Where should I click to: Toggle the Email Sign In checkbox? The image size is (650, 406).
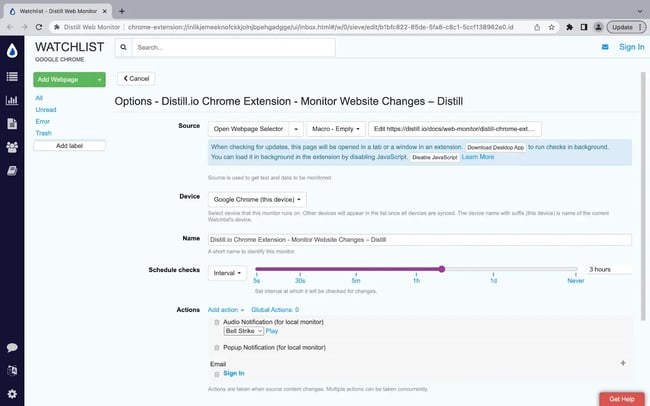click(x=216, y=374)
